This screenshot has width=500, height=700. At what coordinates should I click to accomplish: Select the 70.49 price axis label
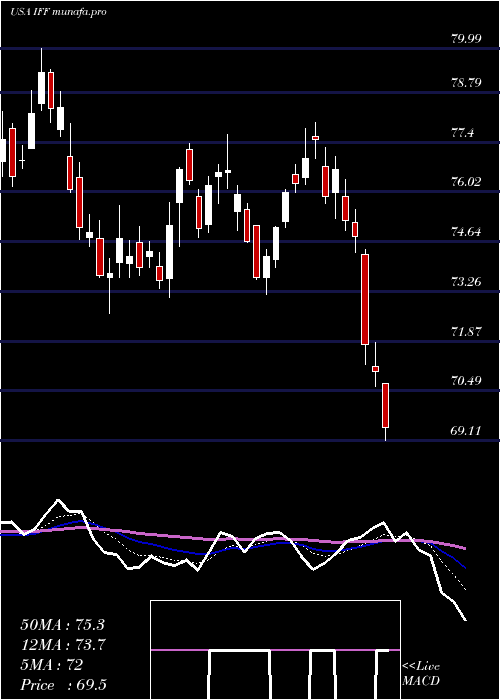[x=466, y=381]
